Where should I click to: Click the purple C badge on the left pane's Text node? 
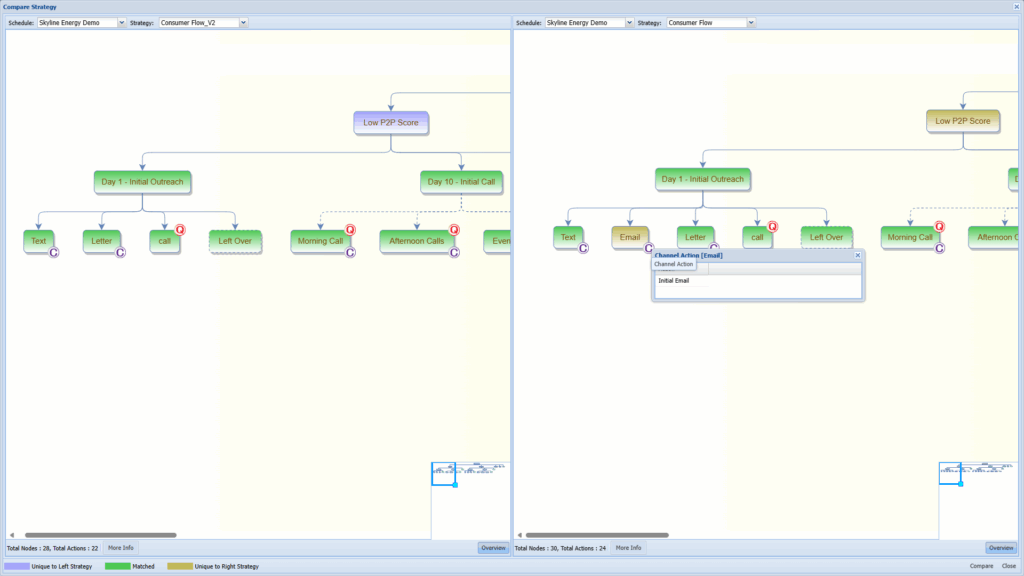click(53, 252)
